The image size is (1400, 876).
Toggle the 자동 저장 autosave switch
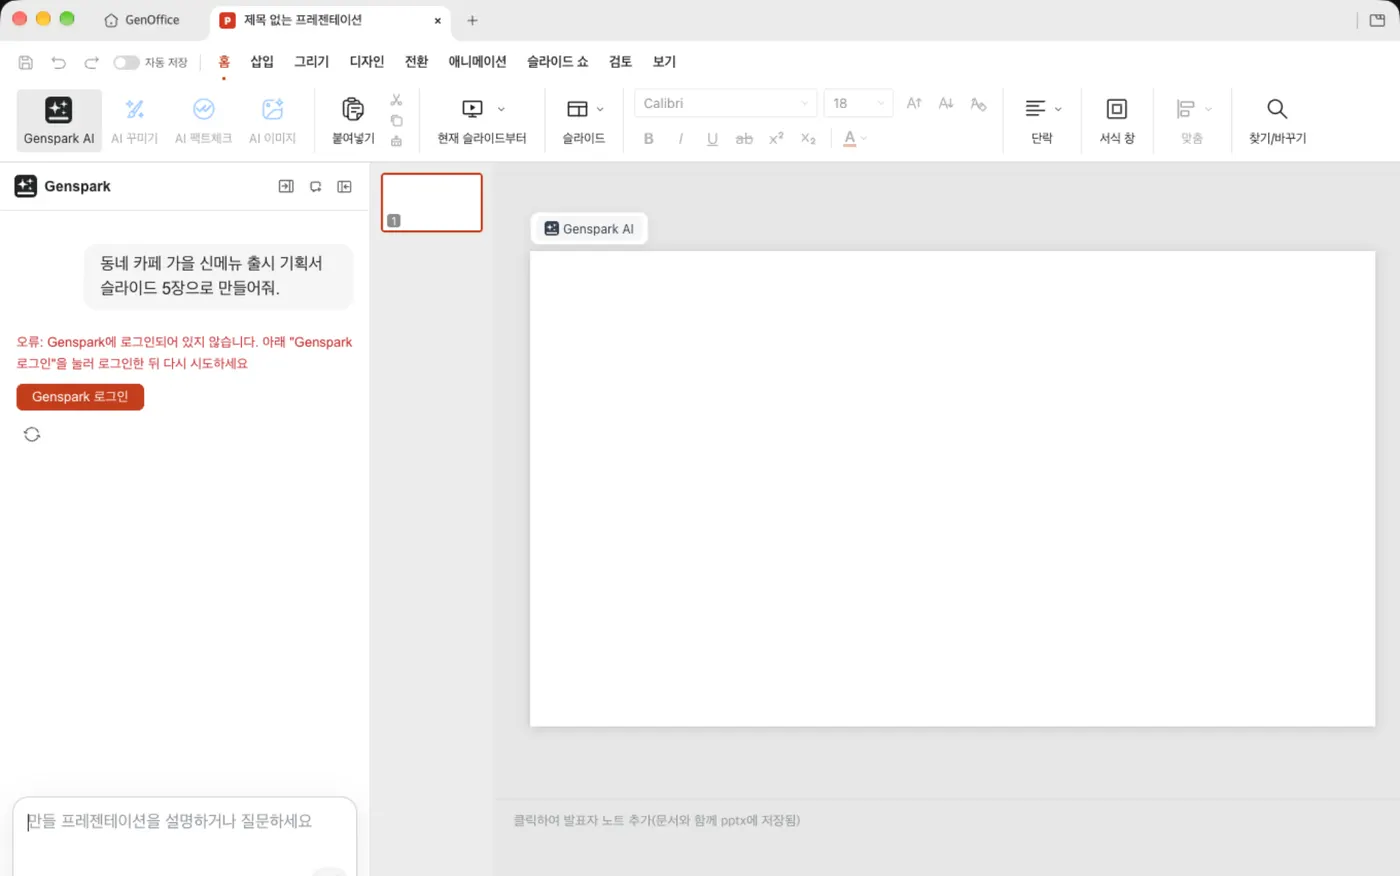click(x=126, y=62)
